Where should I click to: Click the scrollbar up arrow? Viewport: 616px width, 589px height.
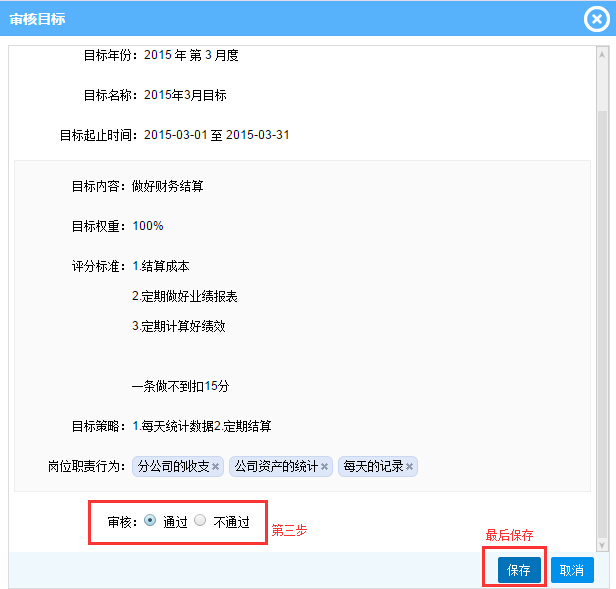(x=602, y=55)
